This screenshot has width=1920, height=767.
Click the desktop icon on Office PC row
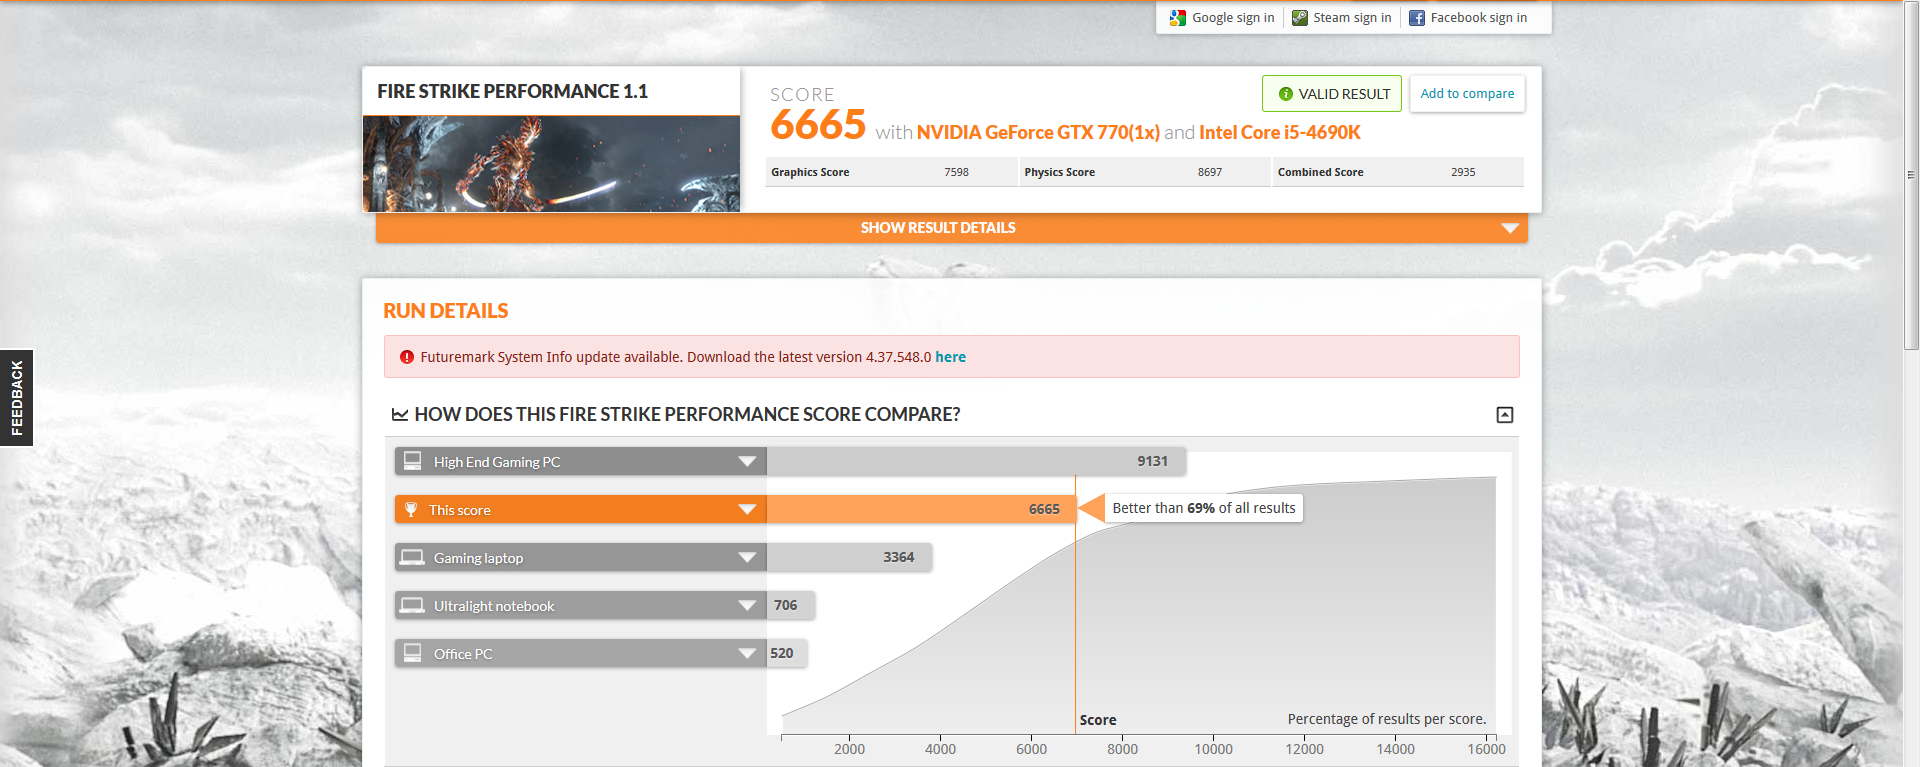tap(412, 653)
